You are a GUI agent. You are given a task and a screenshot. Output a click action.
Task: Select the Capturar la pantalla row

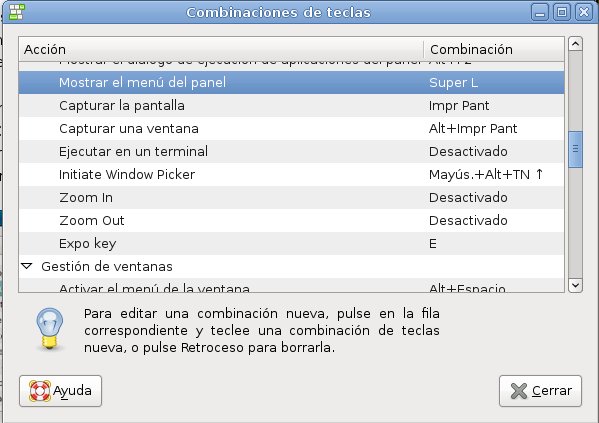click(291, 105)
